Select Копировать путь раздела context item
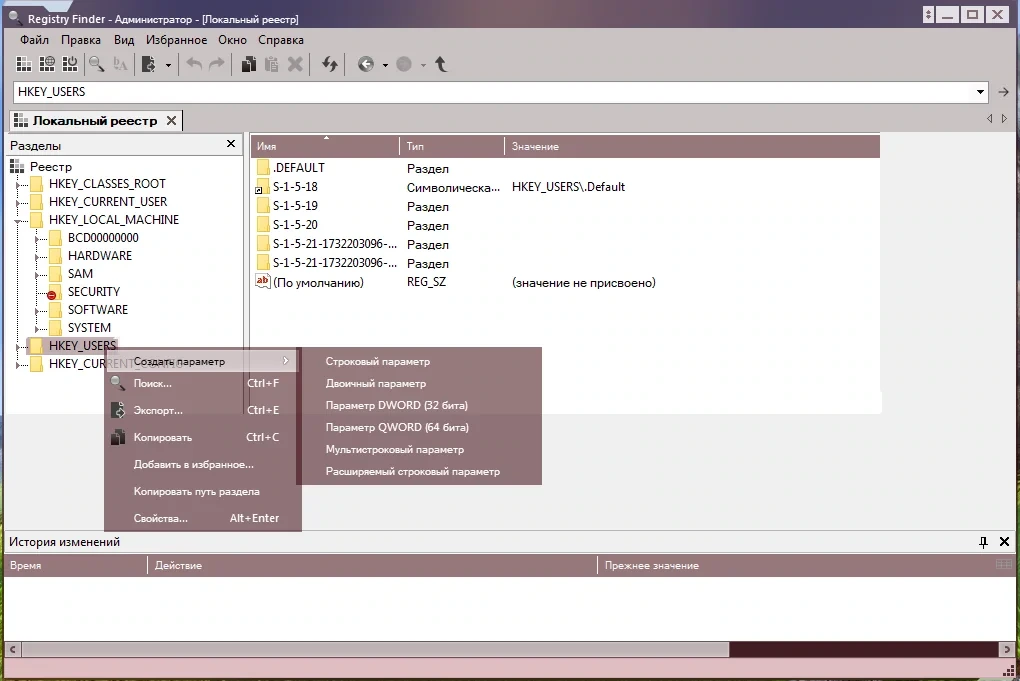The width and height of the screenshot is (1020, 681). (x=202, y=492)
